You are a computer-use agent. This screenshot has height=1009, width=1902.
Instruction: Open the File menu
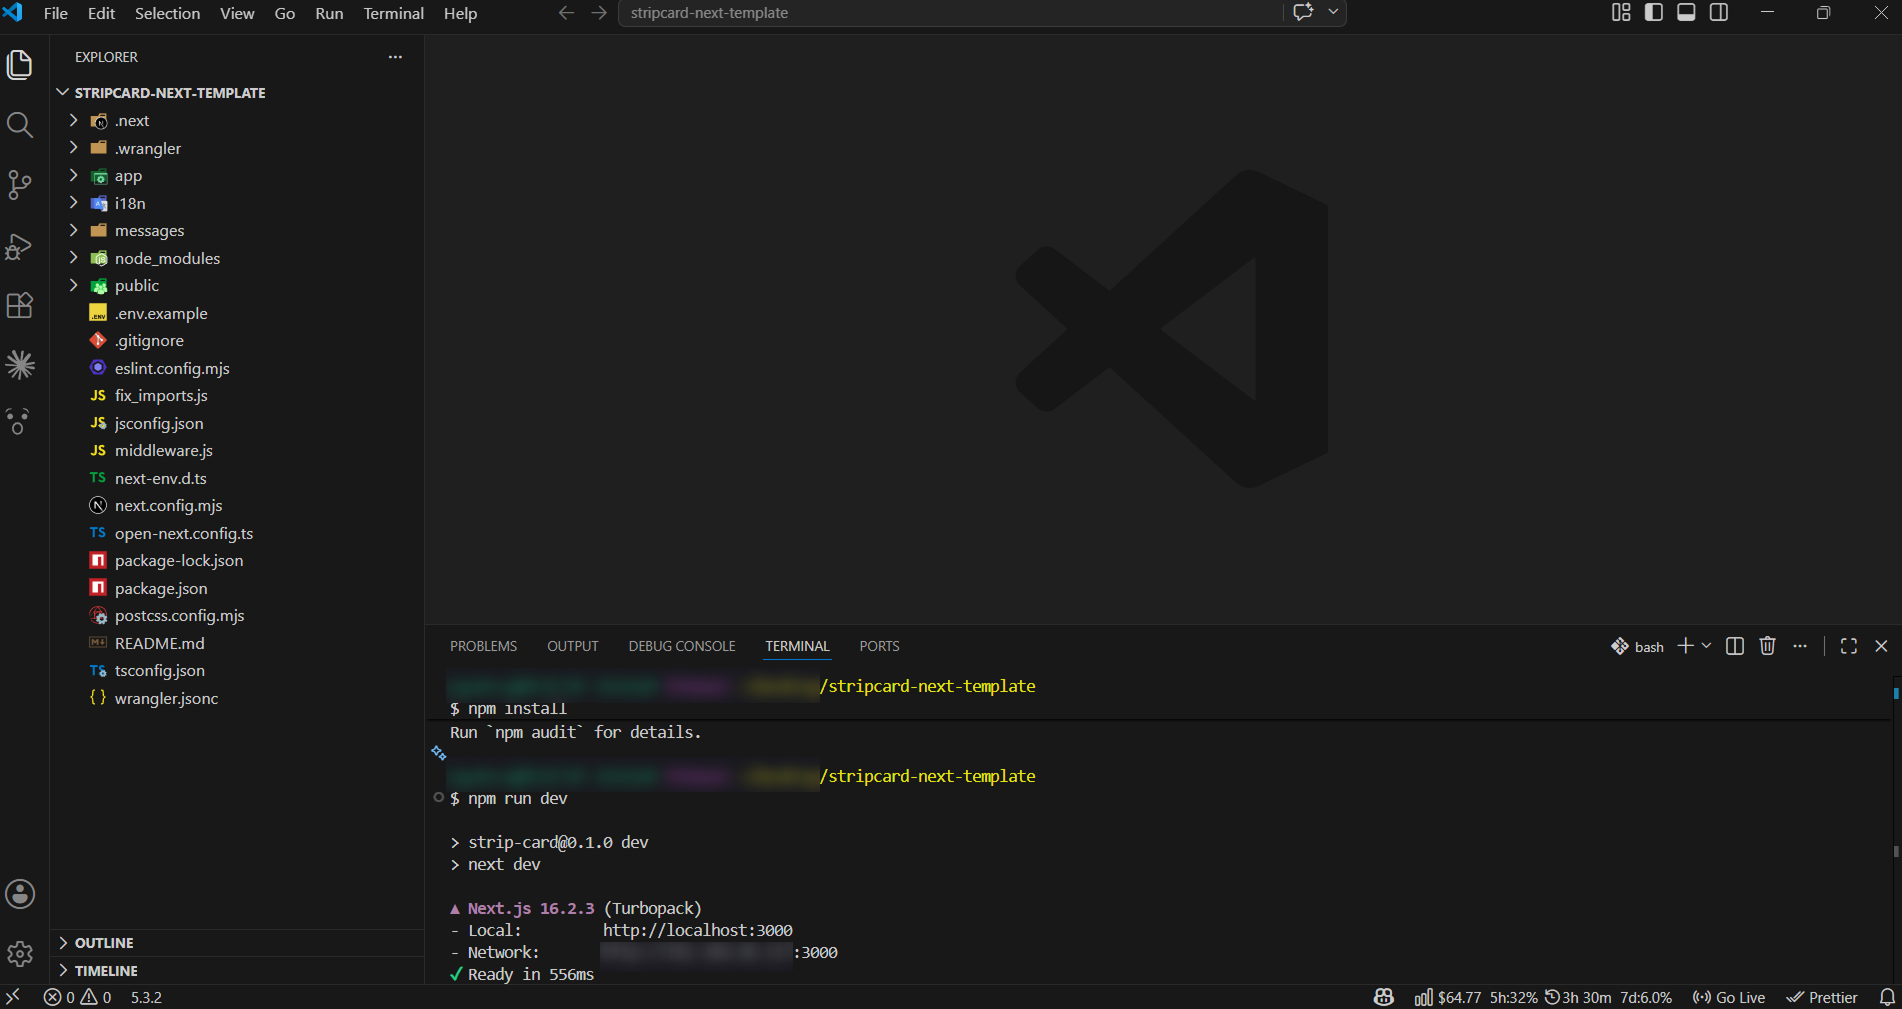56,13
